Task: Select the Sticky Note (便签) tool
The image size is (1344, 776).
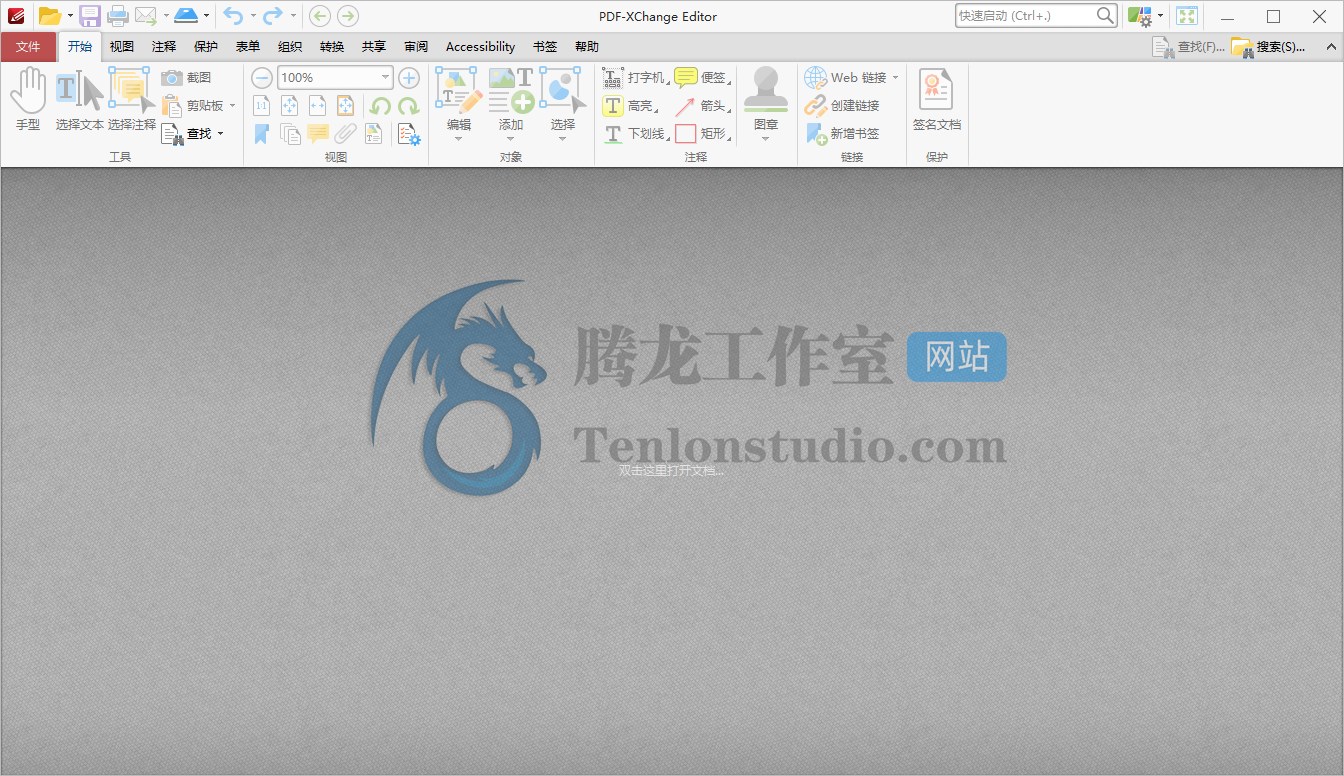Action: pos(702,77)
